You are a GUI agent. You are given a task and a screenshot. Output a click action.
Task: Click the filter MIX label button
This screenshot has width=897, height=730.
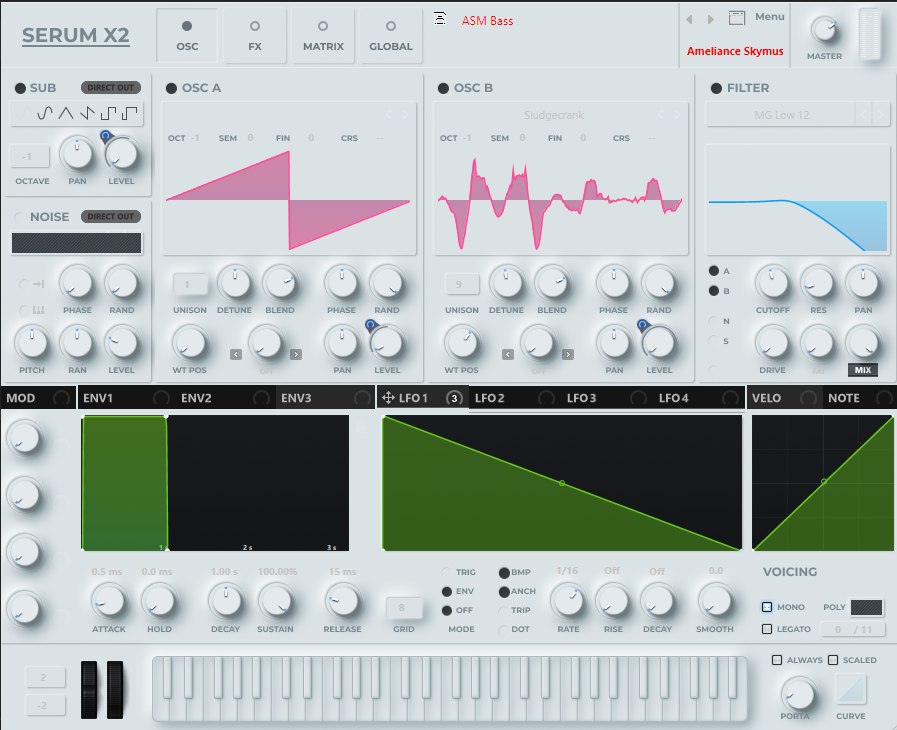click(863, 370)
